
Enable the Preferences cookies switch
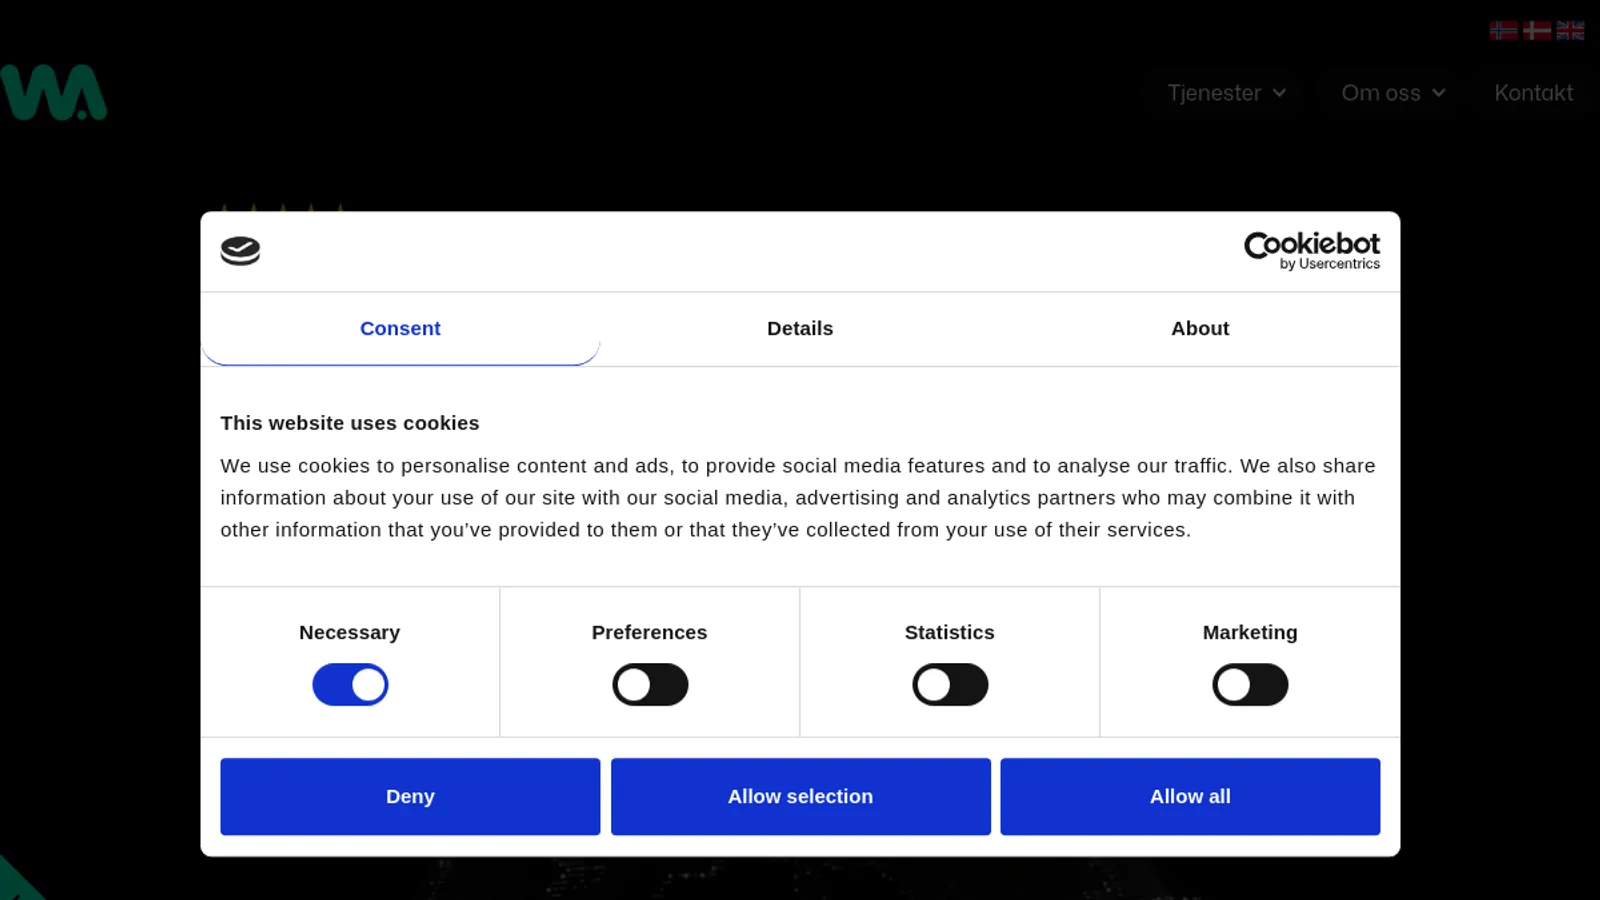coord(650,685)
